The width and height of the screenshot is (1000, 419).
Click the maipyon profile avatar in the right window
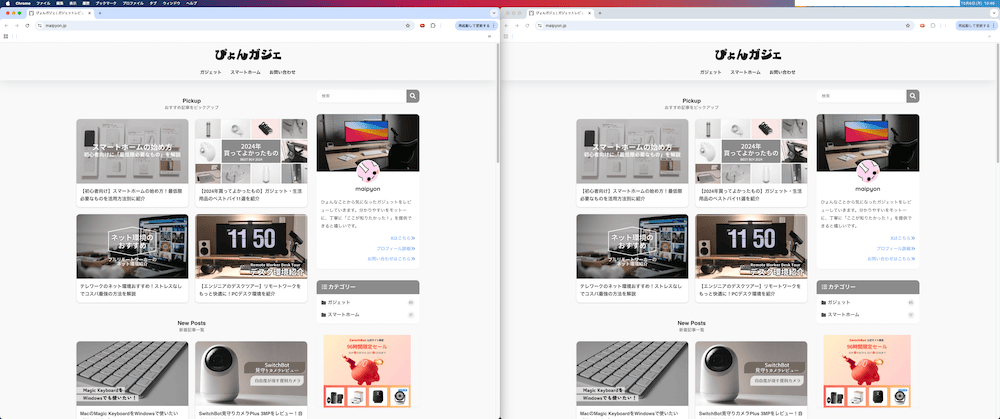point(867,168)
